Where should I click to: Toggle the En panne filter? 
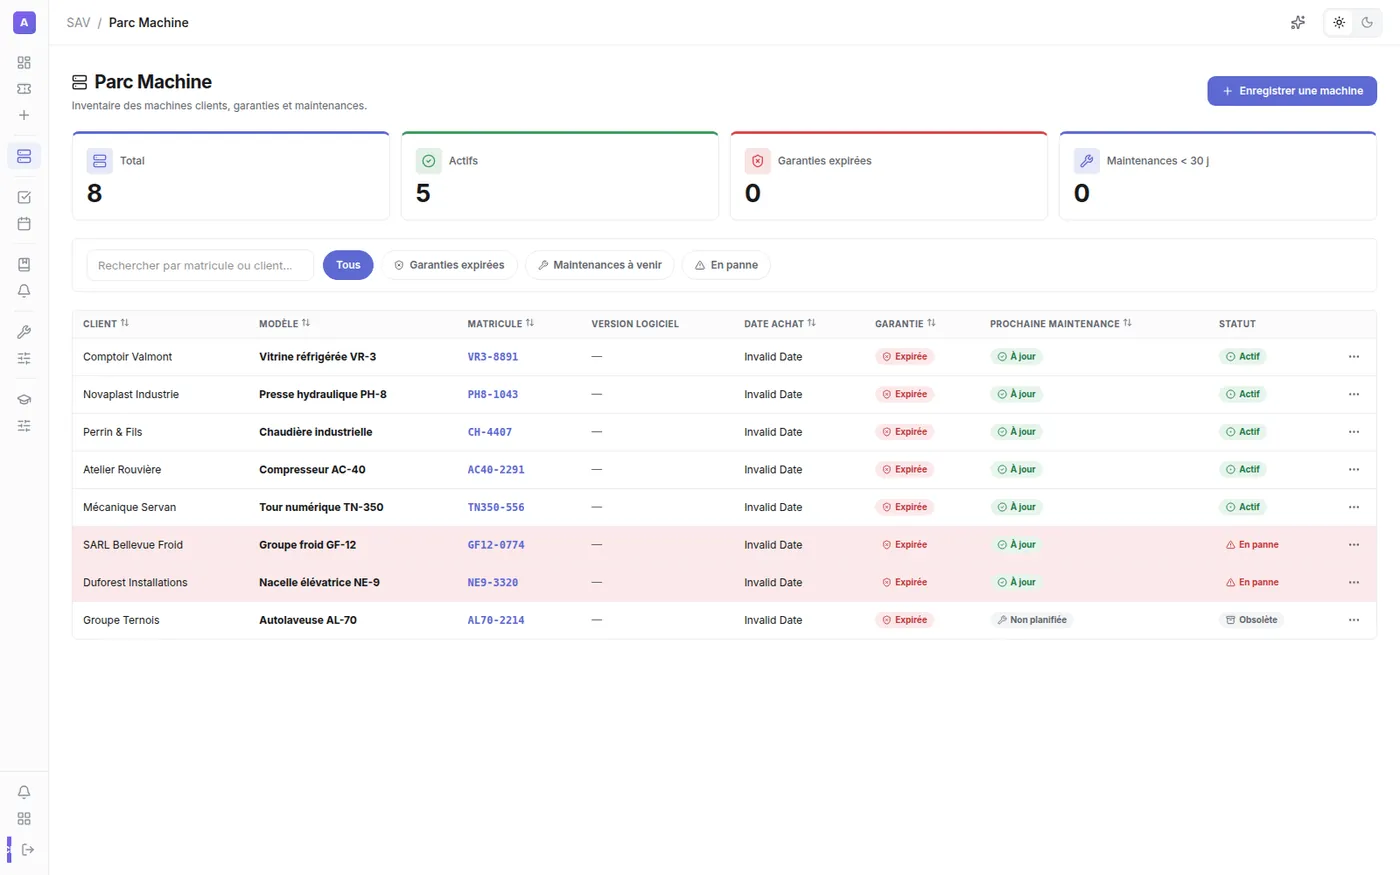tap(726, 265)
